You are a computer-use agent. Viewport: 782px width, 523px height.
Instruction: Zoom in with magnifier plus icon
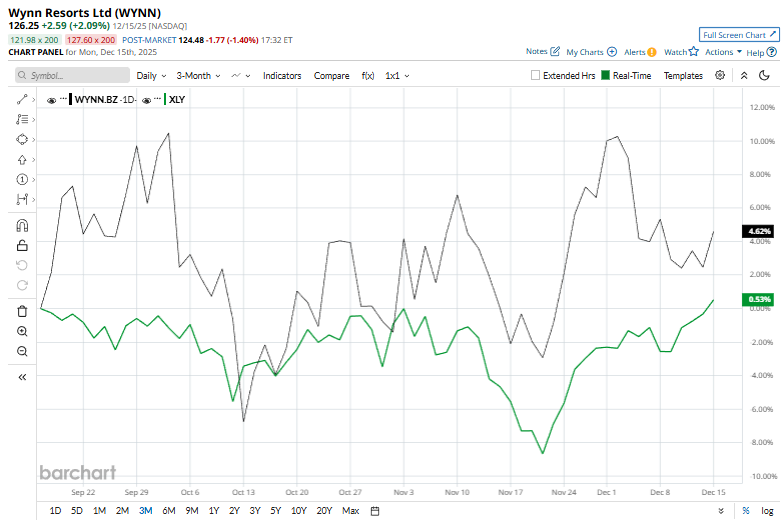[x=22, y=331]
